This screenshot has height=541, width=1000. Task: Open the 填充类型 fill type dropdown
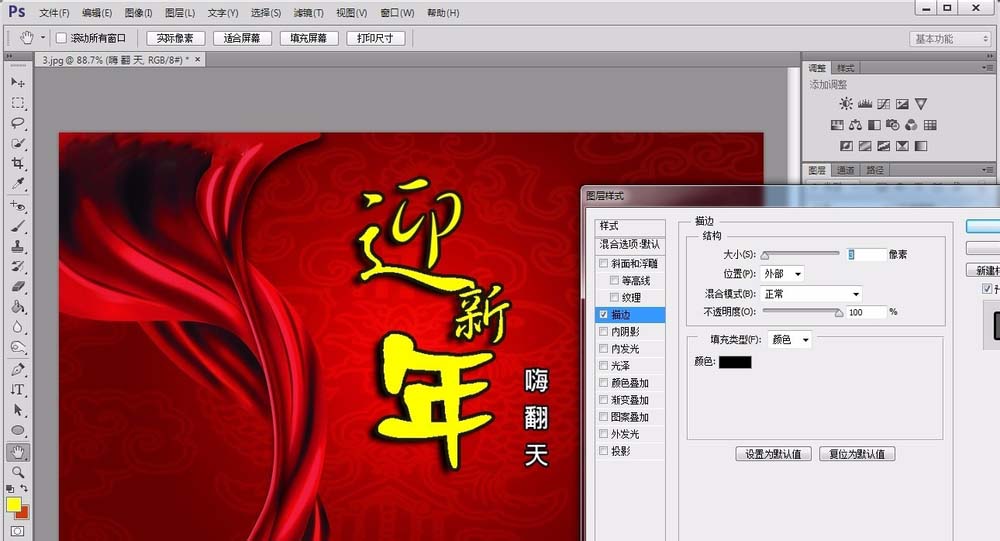[790, 340]
